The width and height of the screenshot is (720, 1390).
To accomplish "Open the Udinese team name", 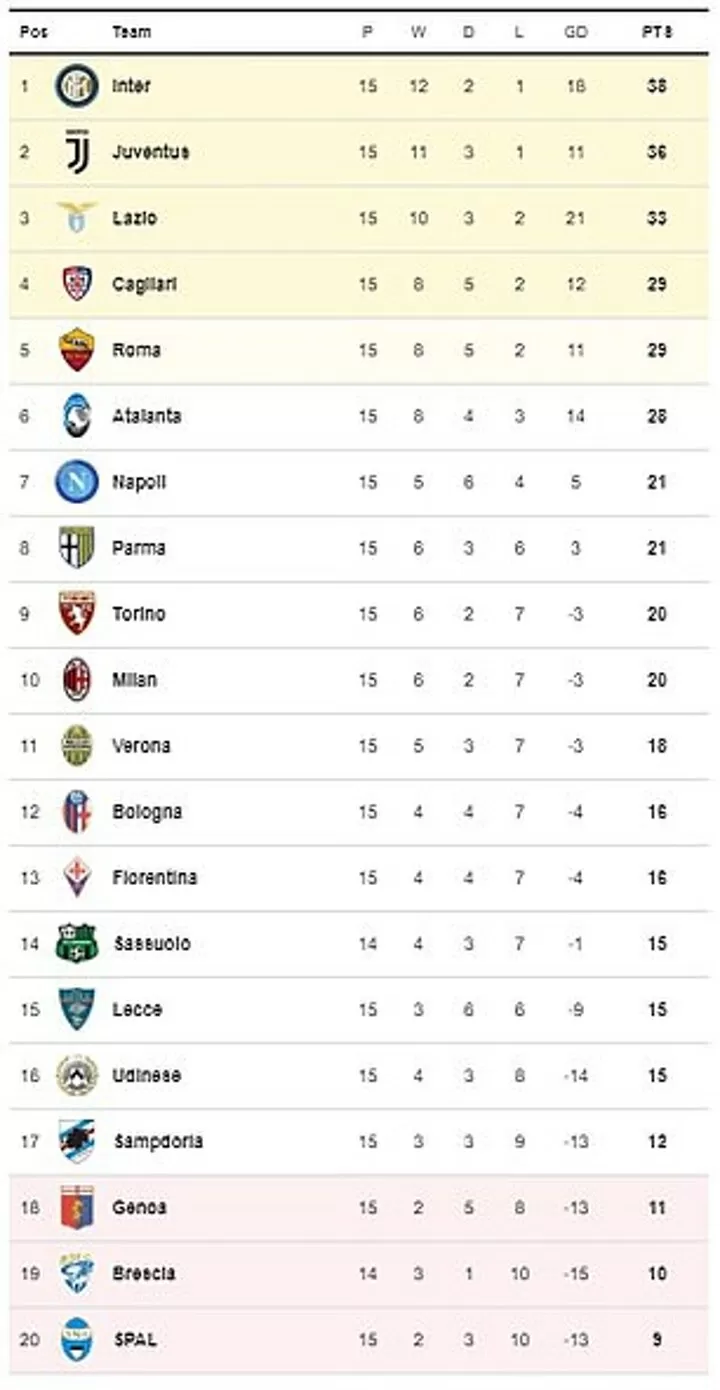I will (x=147, y=1076).
